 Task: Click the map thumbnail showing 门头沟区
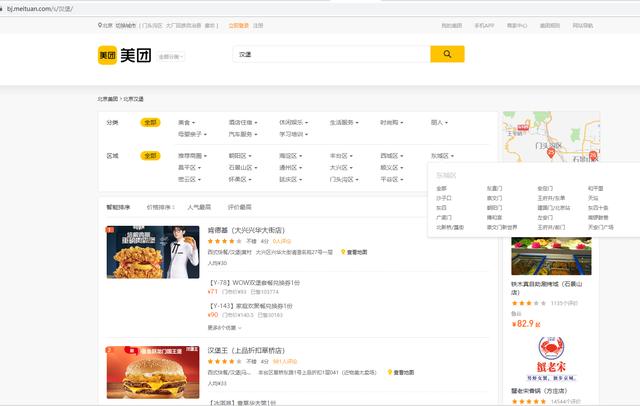coord(551,137)
